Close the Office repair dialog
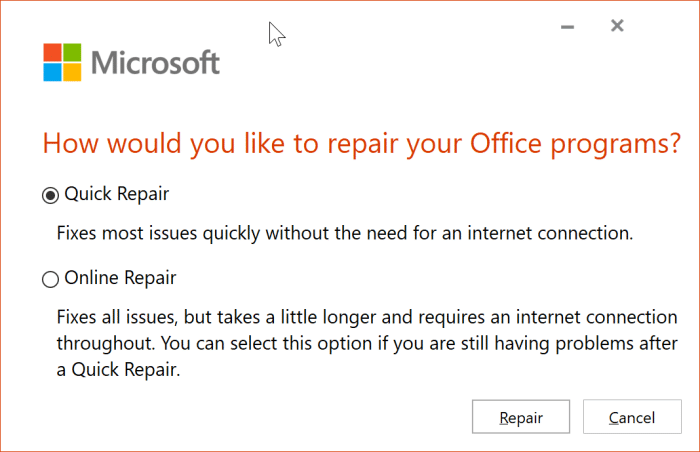The width and height of the screenshot is (700, 452). pyautogui.click(x=617, y=26)
